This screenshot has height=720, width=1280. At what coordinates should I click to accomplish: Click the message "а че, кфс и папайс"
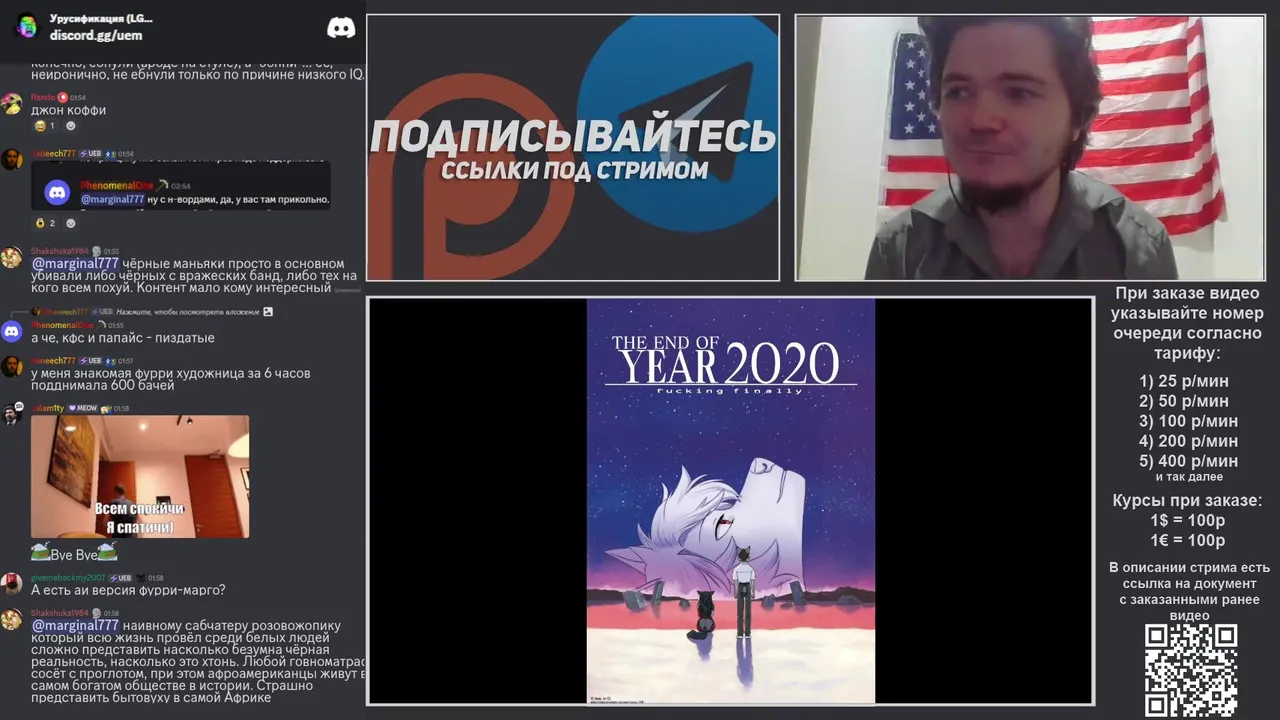pos(123,338)
